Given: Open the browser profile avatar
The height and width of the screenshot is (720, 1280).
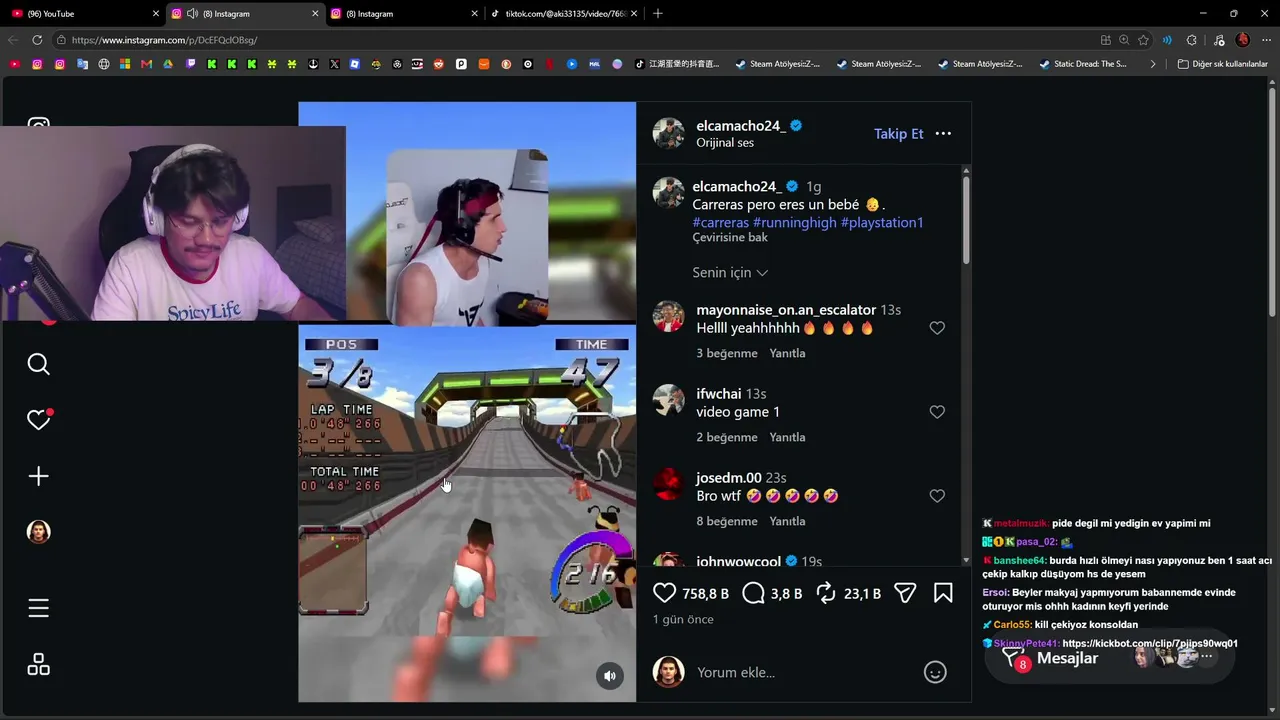Looking at the screenshot, I should [x=1242, y=40].
